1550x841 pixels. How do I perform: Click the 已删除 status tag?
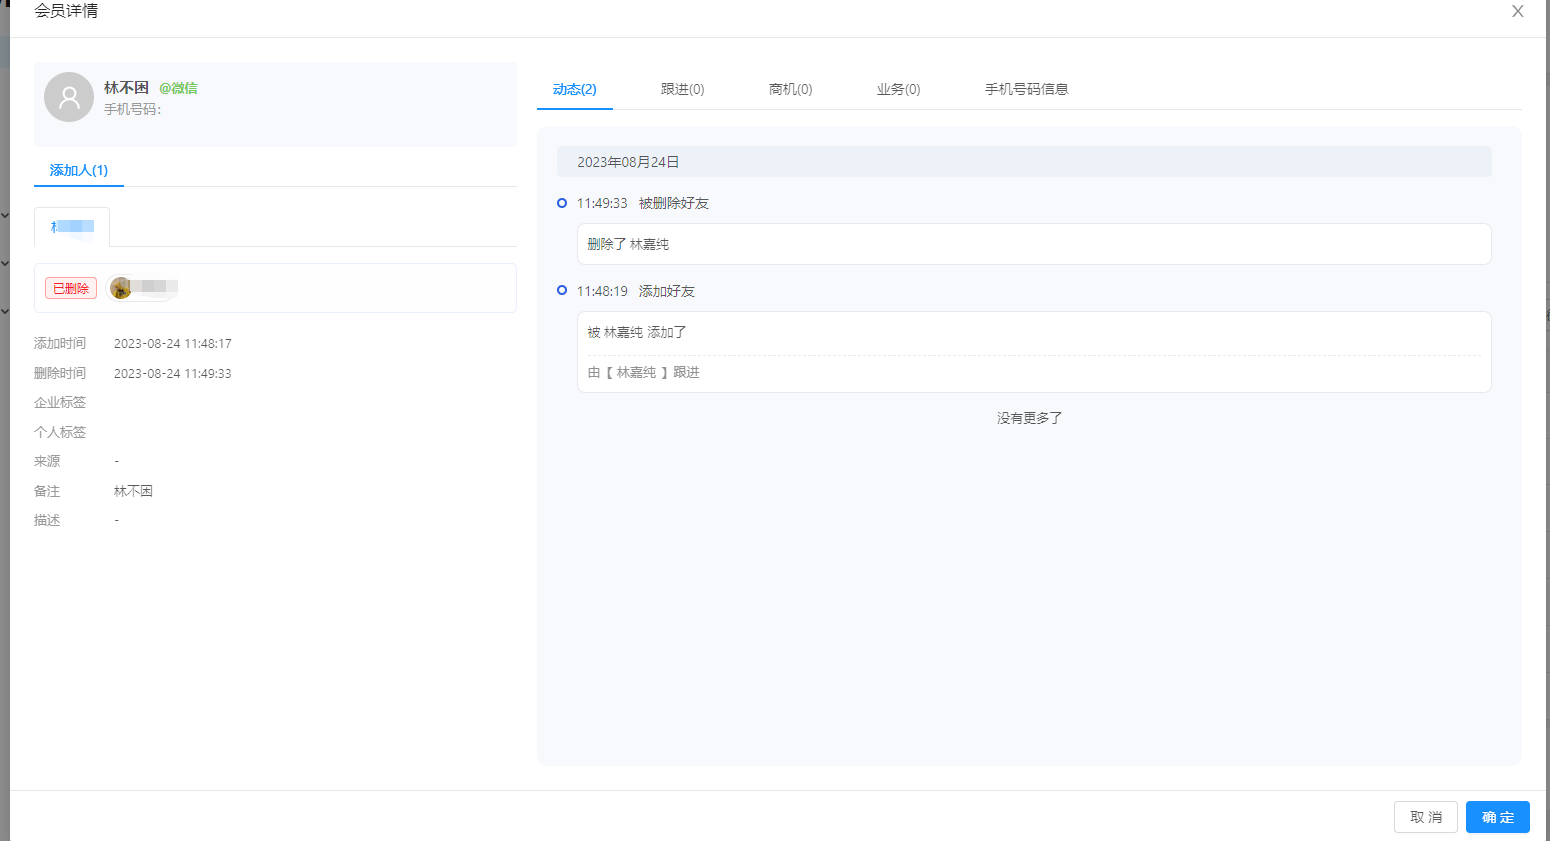pos(71,288)
